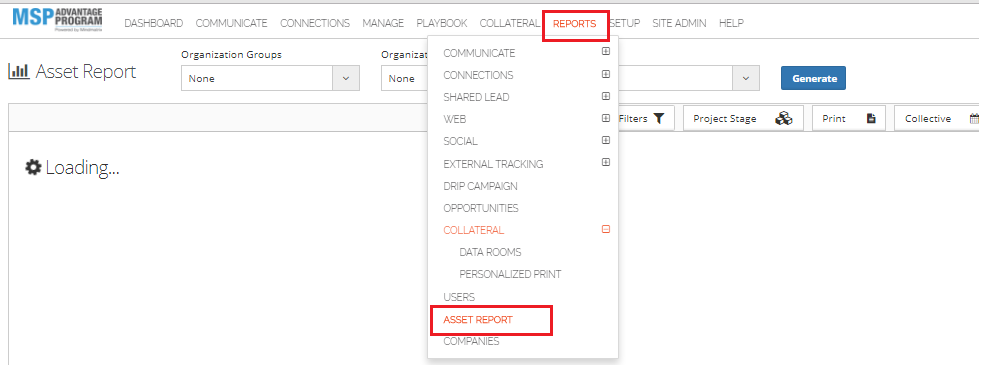Click the Filters funnel icon

pyautogui.click(x=658, y=119)
